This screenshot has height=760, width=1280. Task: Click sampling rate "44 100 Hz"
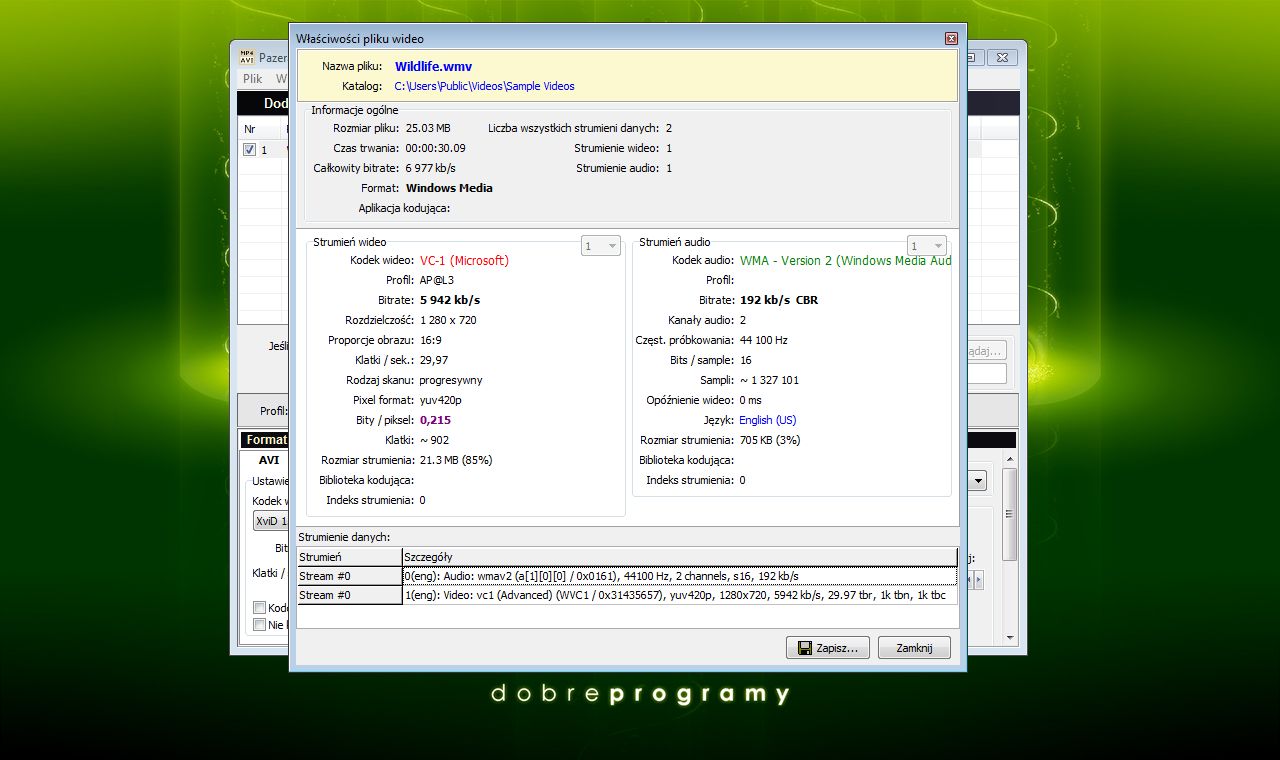(x=764, y=340)
